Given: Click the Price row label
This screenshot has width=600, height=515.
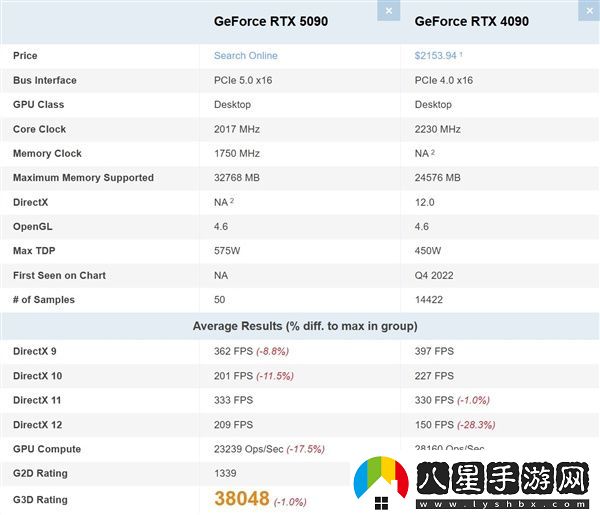Looking at the screenshot, I should (25, 55).
